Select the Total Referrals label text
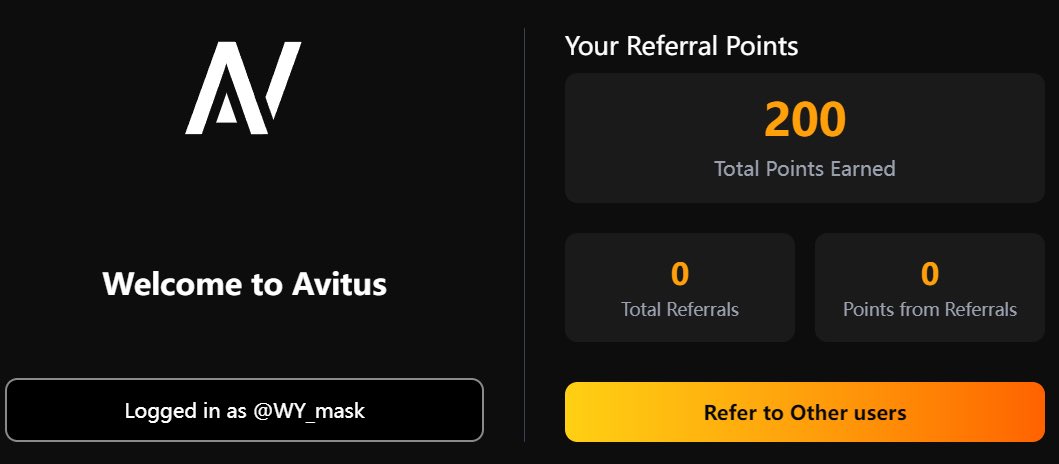Viewport: 1059px width, 464px height. tap(679, 309)
